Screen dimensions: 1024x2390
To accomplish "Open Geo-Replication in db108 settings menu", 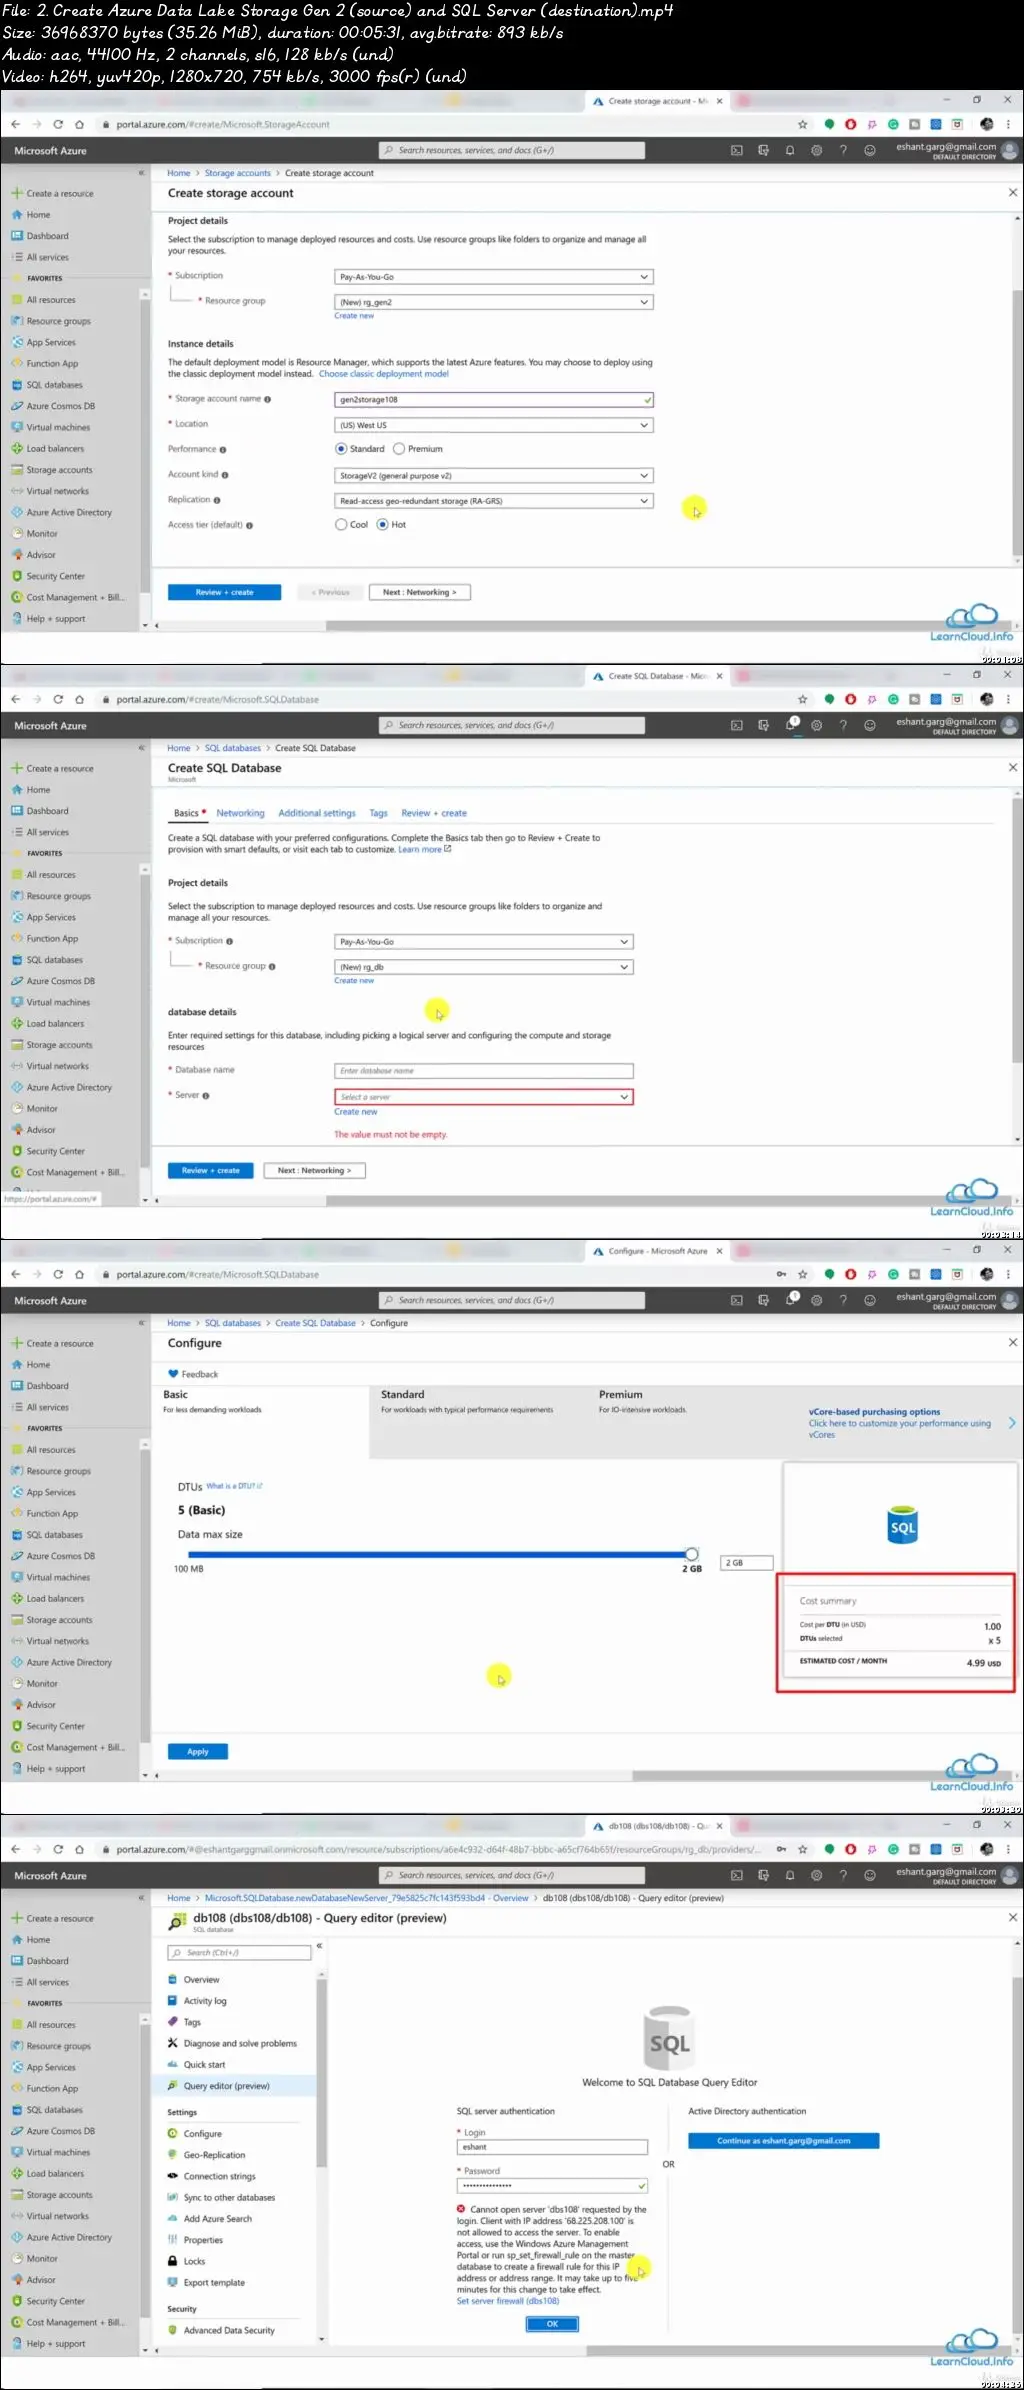I will click(x=214, y=2155).
